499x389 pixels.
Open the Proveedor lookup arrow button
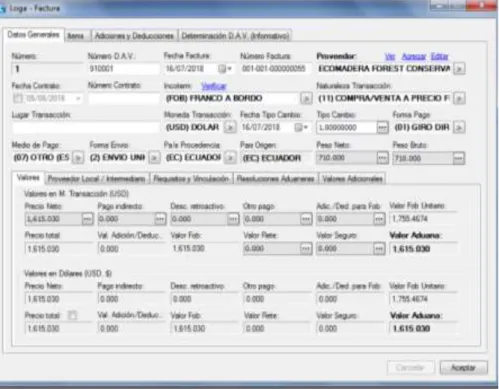click(459, 69)
